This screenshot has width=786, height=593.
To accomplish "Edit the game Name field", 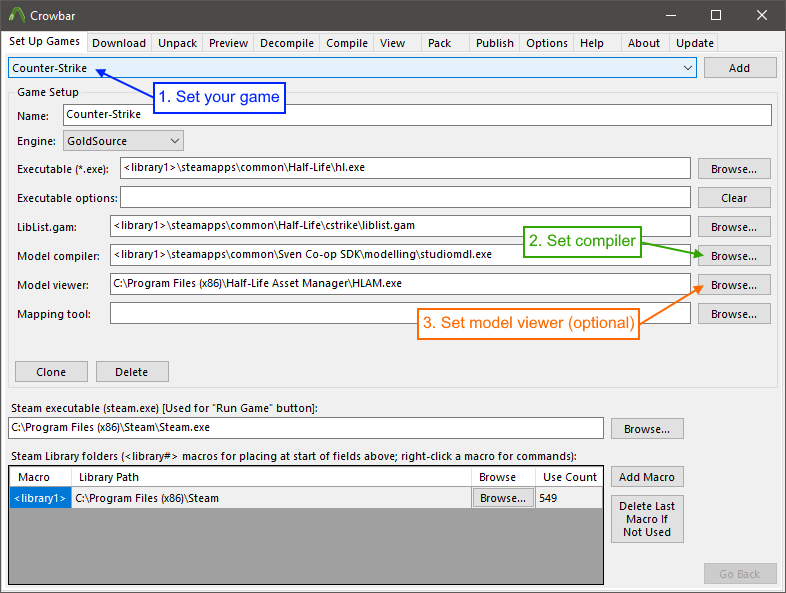I will coord(417,115).
